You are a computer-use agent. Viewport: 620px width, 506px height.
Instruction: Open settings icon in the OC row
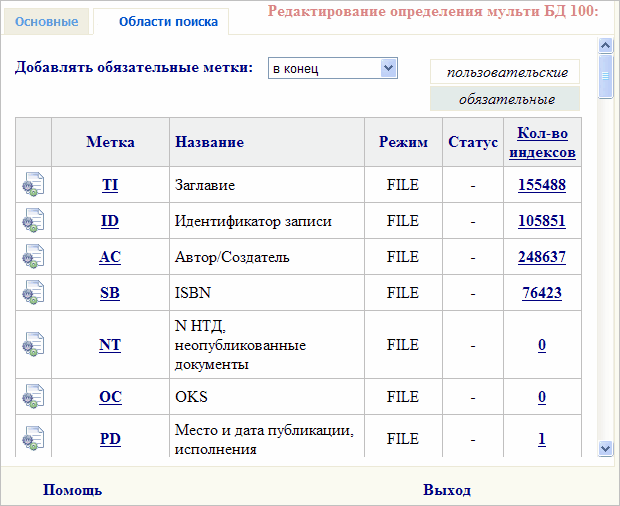pyautogui.click(x=33, y=396)
